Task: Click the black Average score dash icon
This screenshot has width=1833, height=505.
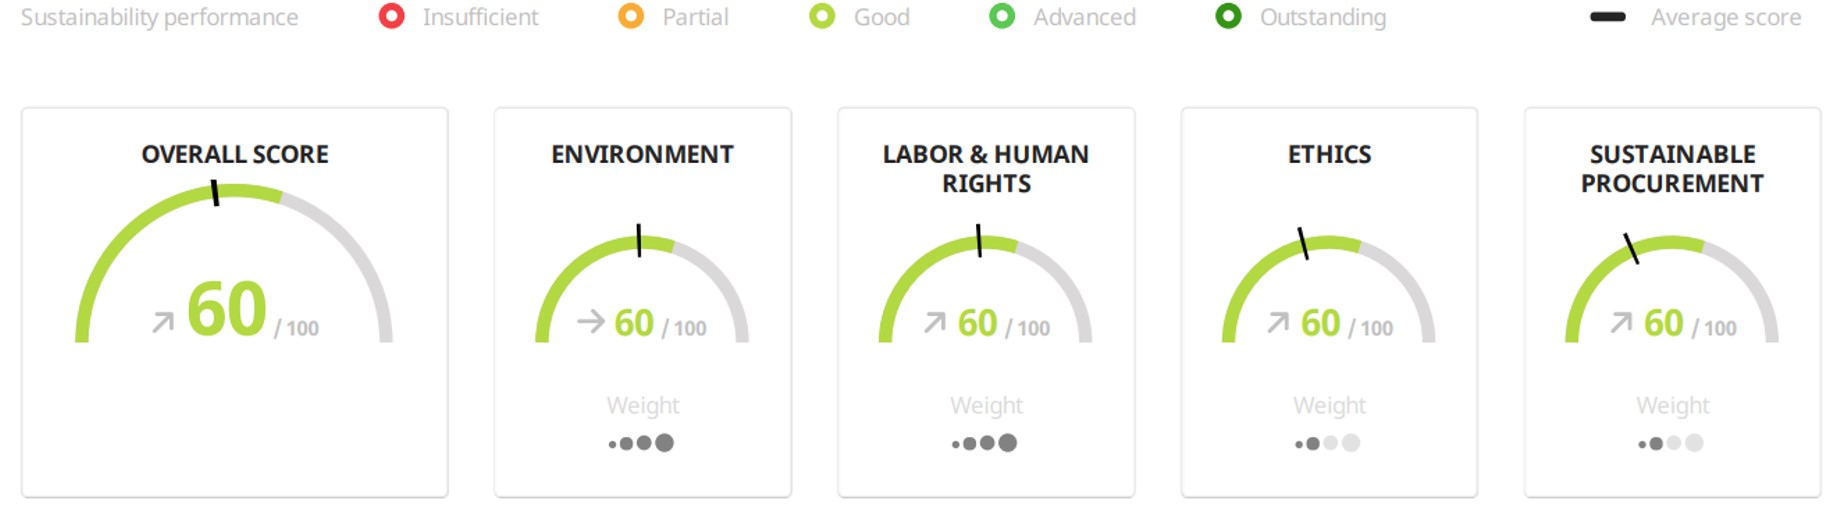Action: point(1608,17)
